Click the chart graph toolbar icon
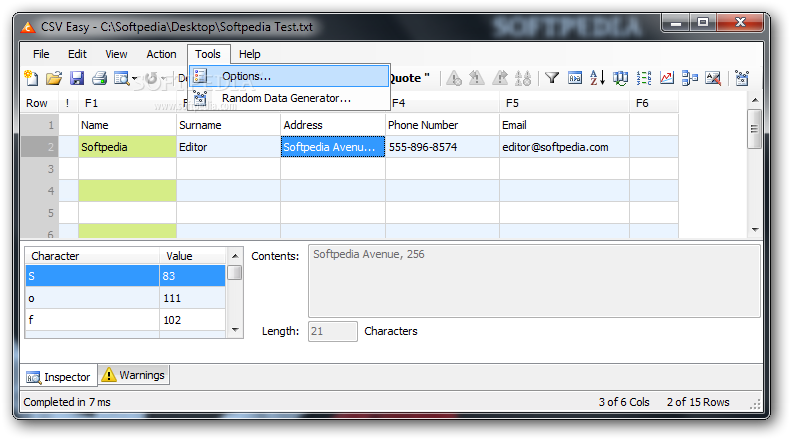This screenshot has width=791, height=440. [x=667, y=78]
